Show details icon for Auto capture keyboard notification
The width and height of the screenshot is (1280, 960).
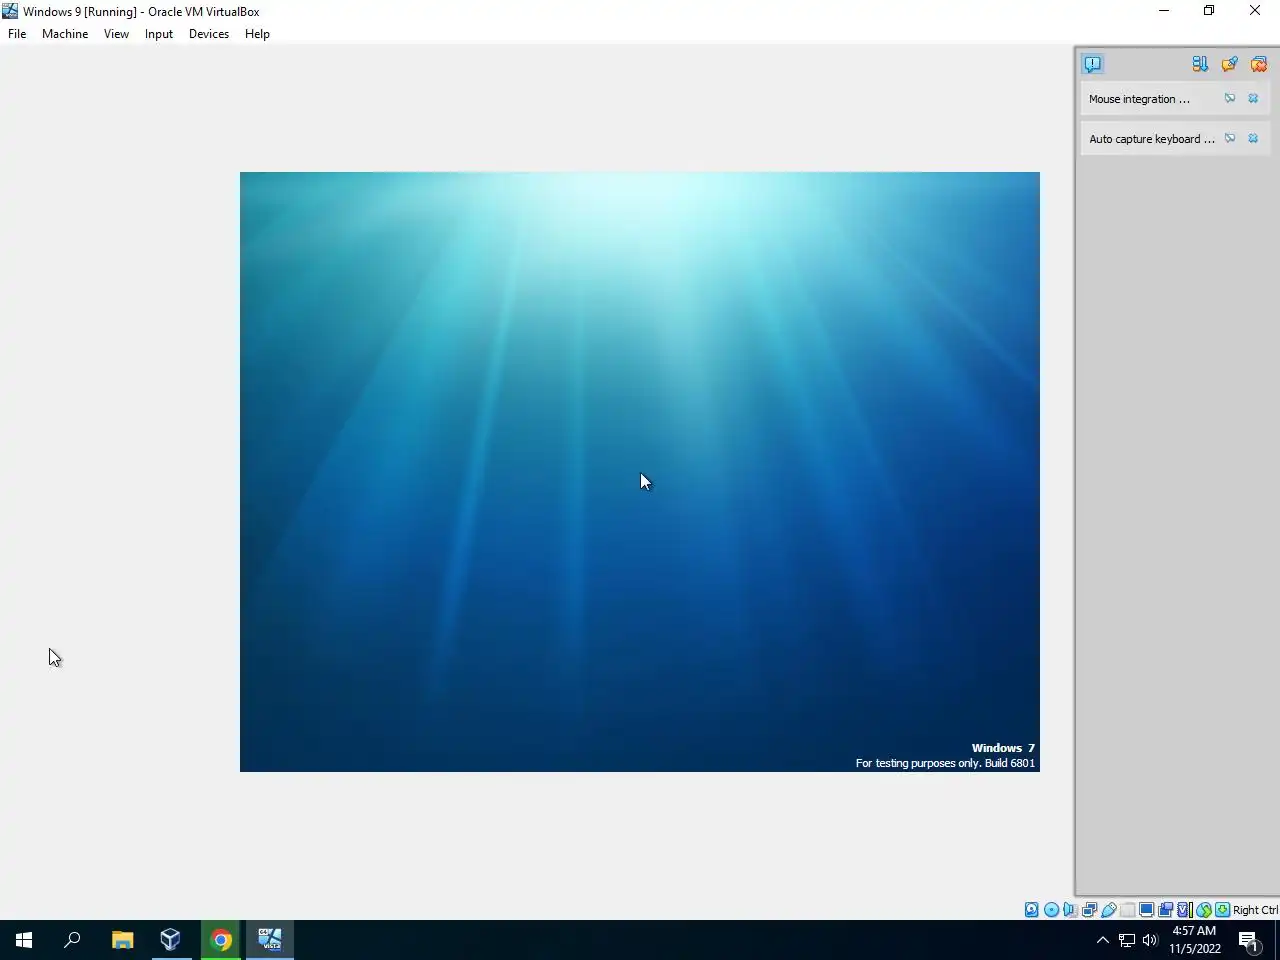click(1230, 138)
